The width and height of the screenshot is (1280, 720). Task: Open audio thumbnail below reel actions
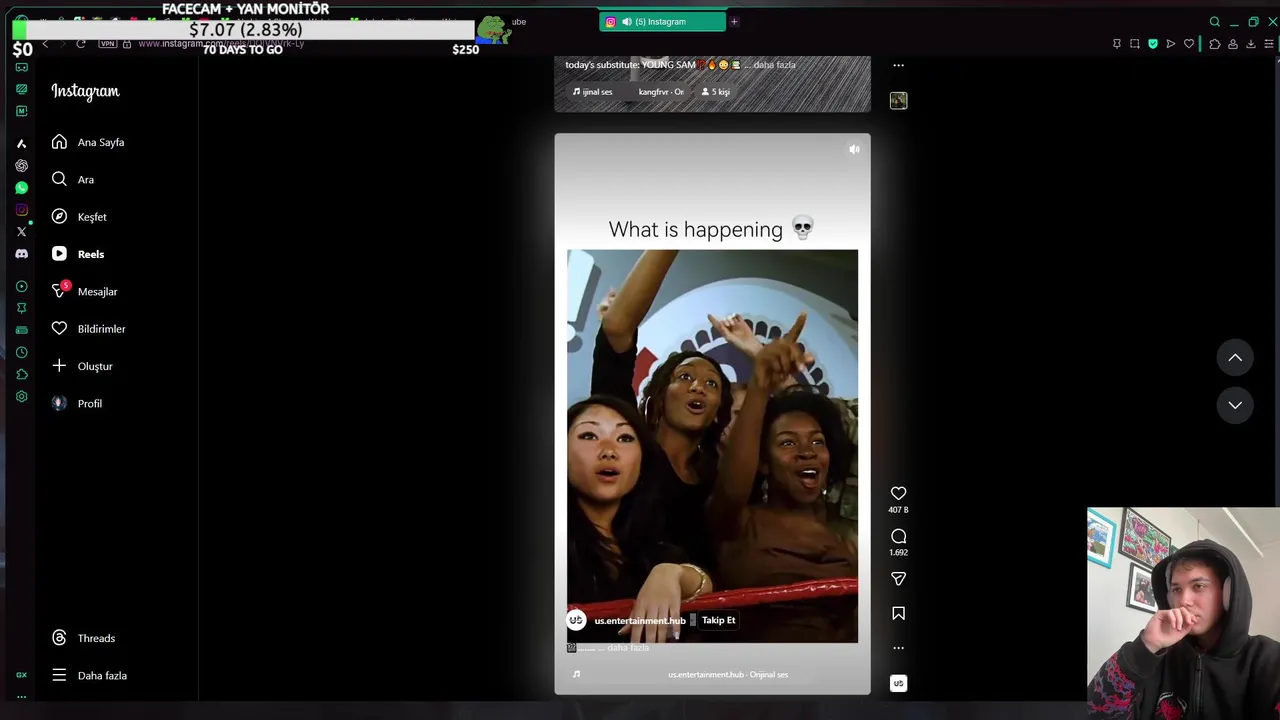point(898,684)
